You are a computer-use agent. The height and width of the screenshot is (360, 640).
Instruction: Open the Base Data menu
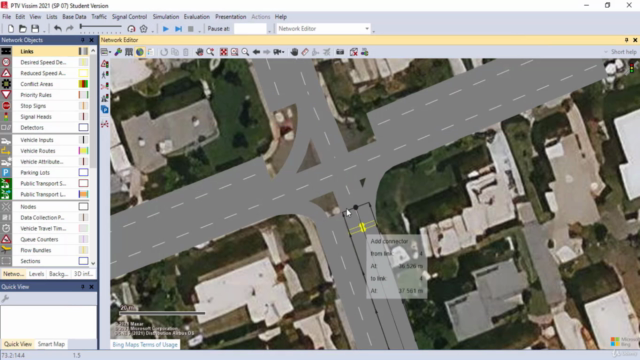pyautogui.click(x=74, y=17)
